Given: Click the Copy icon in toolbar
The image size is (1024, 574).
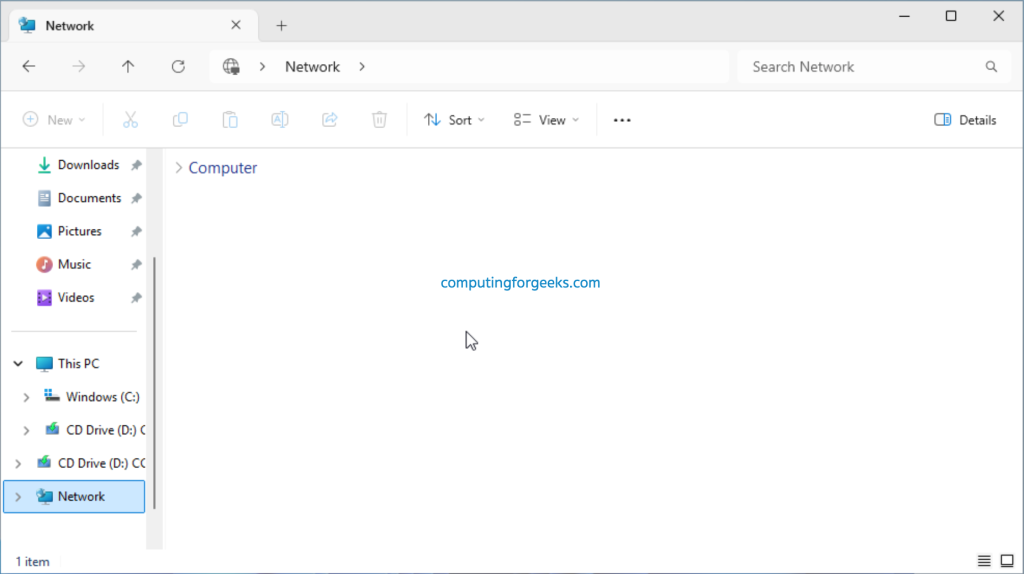Looking at the screenshot, I should click(180, 120).
